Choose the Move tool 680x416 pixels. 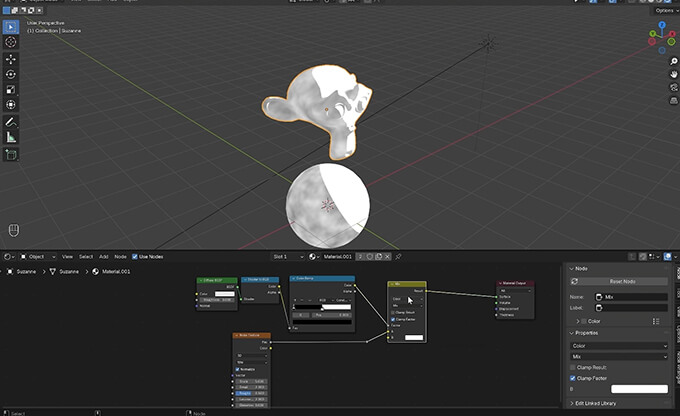pyautogui.click(x=11, y=59)
